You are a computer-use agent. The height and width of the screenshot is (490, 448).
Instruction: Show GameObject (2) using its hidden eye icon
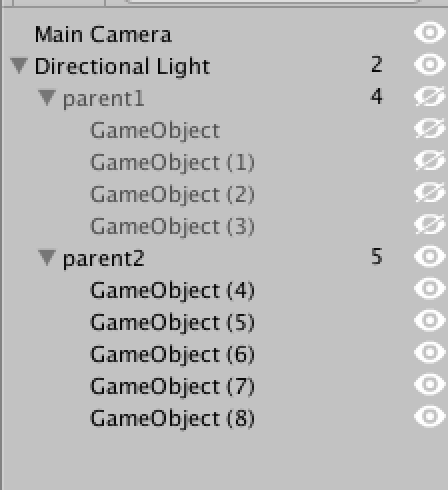[x=430, y=192]
